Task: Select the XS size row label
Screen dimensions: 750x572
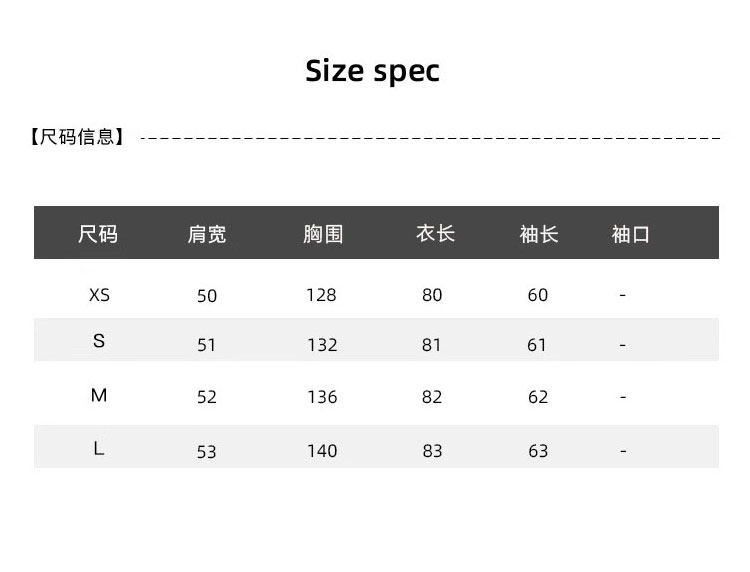Action: click(x=99, y=295)
